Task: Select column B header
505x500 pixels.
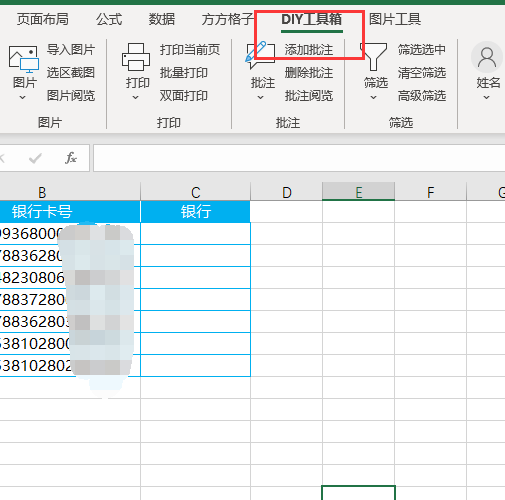Action: [70, 192]
